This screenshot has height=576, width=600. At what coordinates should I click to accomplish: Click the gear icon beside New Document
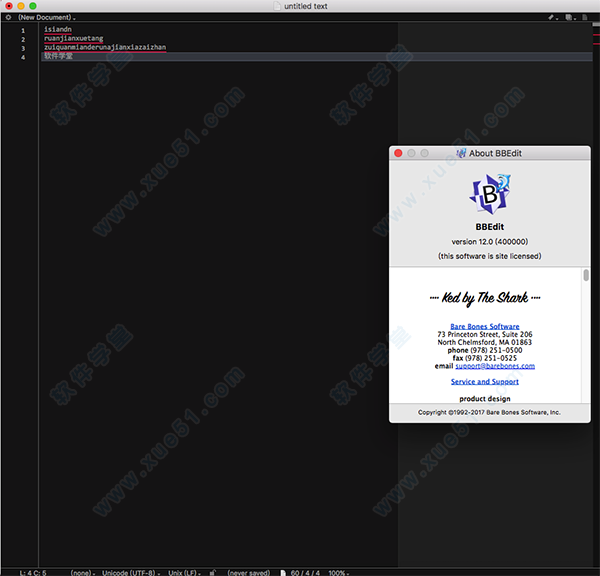click(8, 17)
